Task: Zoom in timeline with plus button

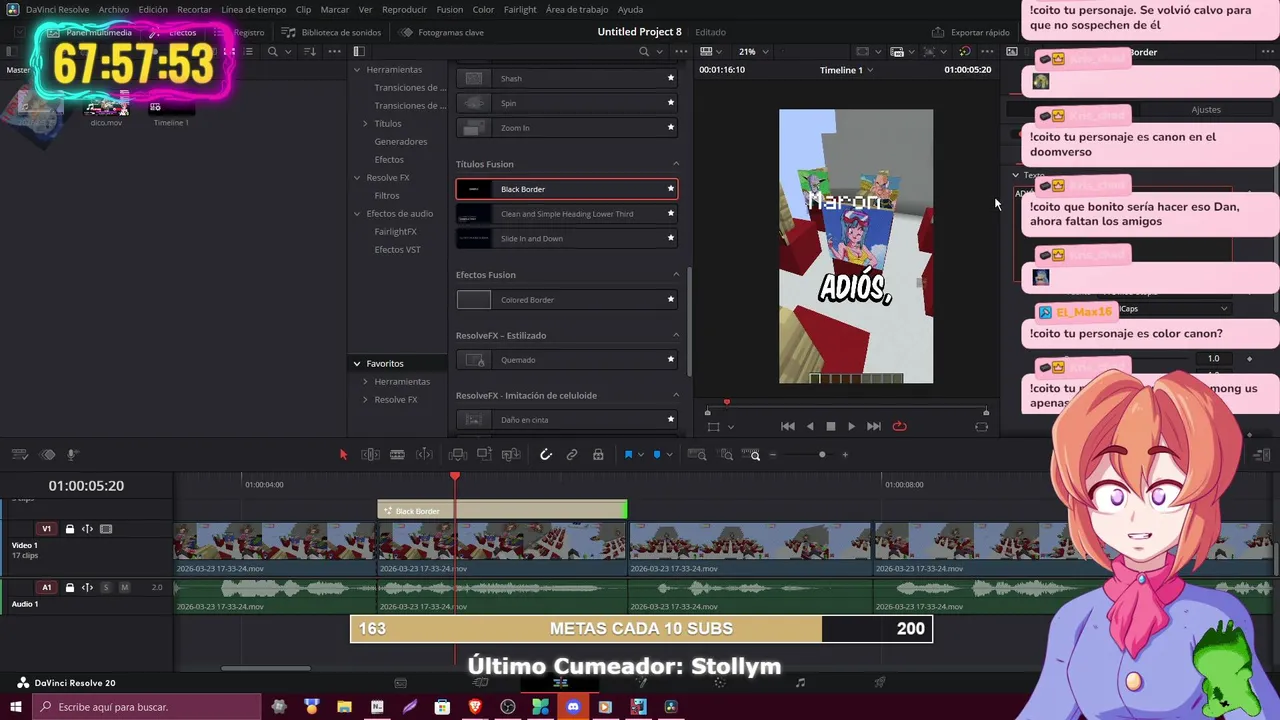Action: click(845, 455)
